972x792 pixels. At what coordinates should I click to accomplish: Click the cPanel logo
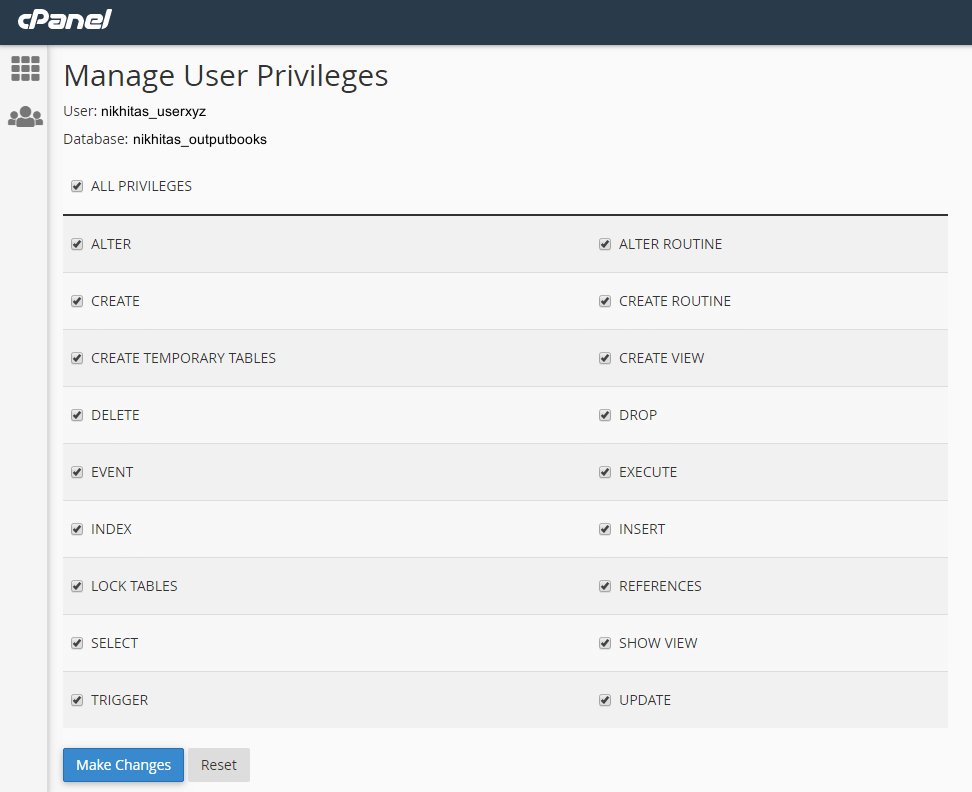[x=64, y=19]
